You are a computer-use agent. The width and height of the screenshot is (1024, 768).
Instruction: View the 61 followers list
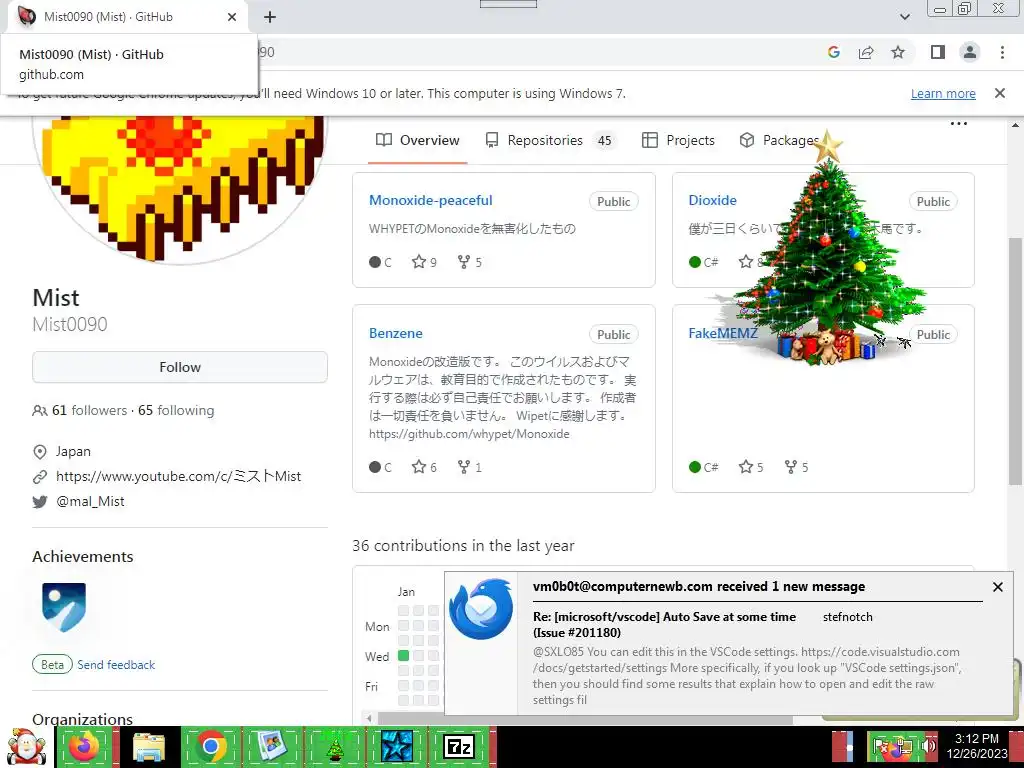(89, 410)
